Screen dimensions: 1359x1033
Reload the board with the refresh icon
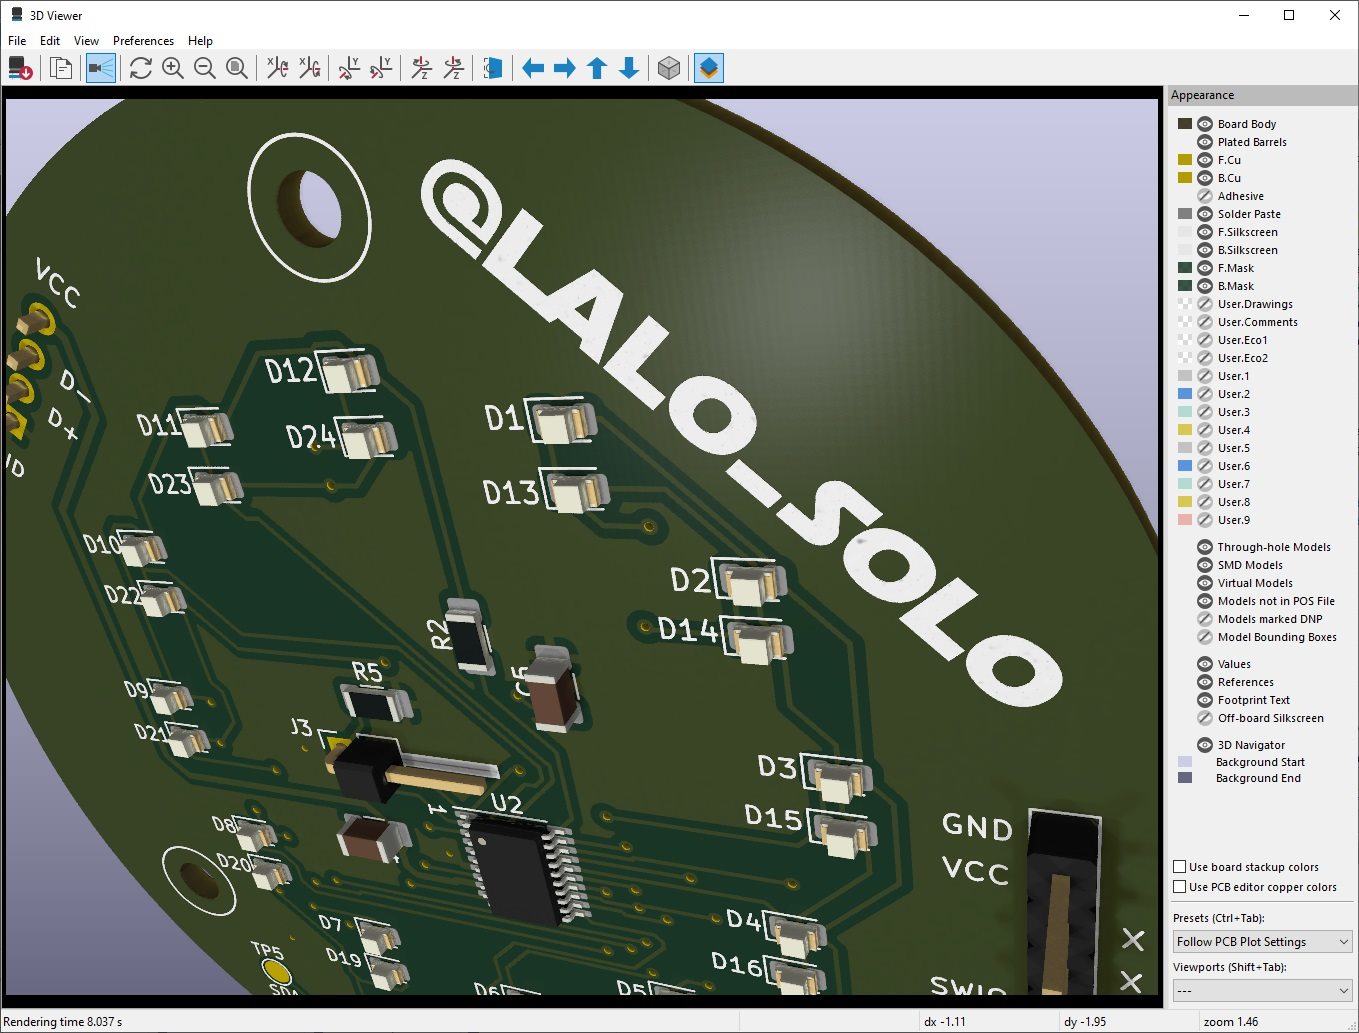click(x=141, y=68)
